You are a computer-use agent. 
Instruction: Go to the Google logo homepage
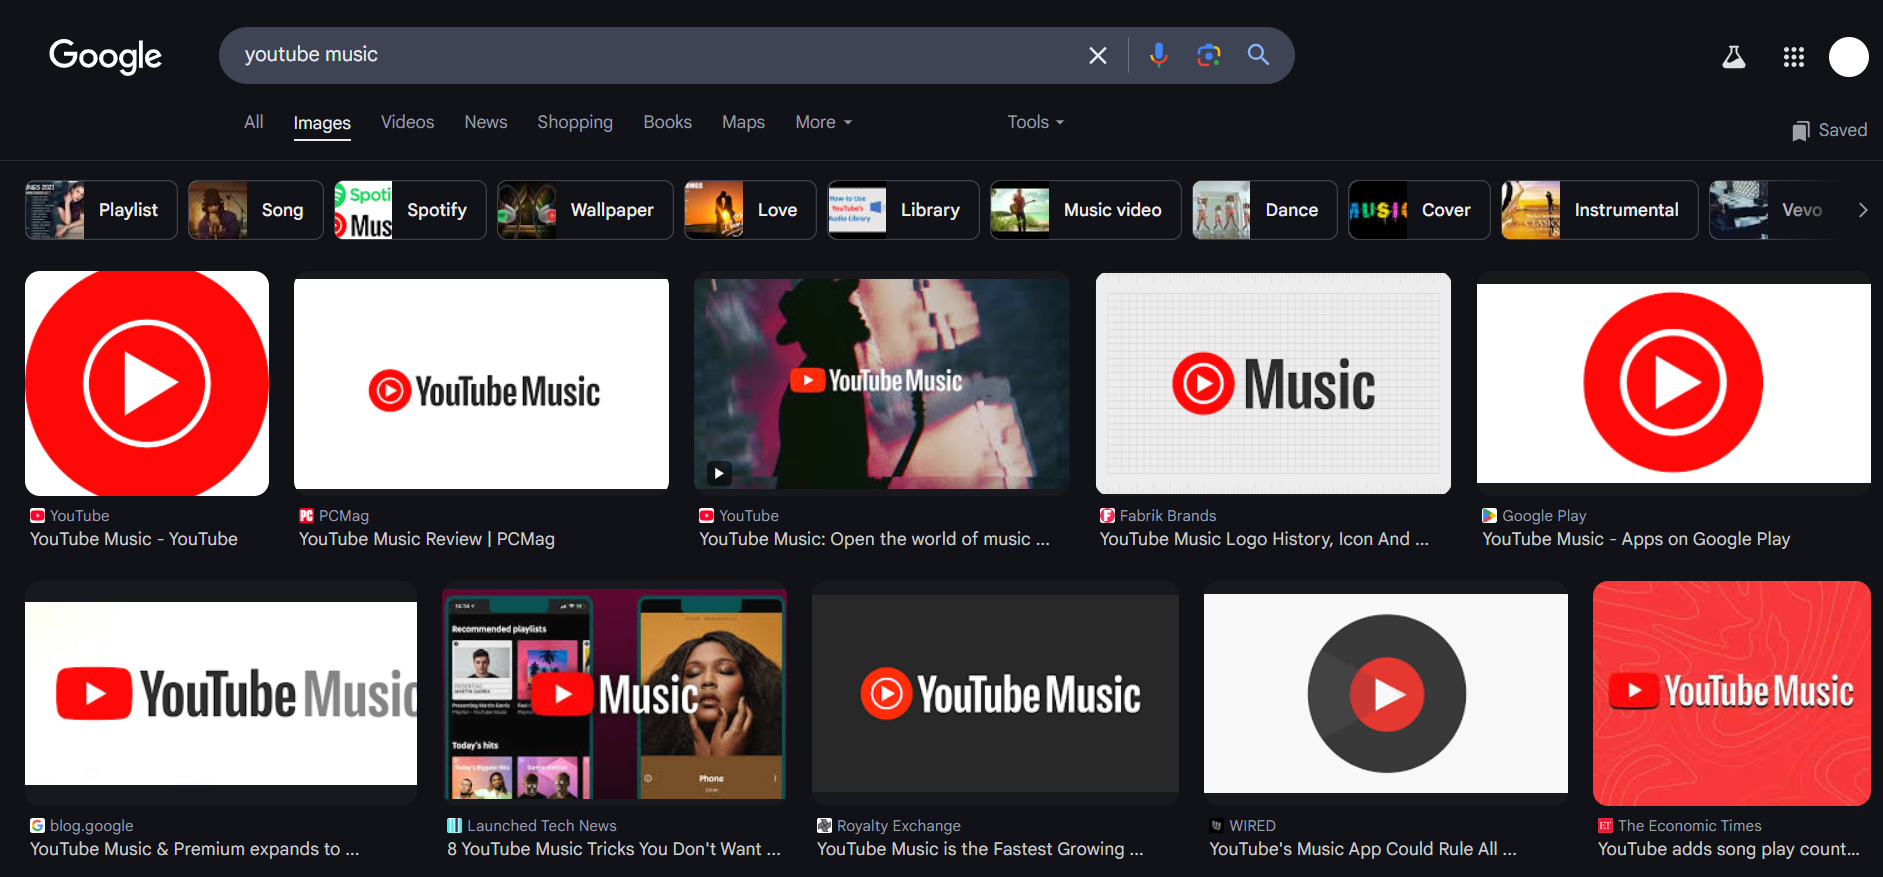(x=105, y=56)
